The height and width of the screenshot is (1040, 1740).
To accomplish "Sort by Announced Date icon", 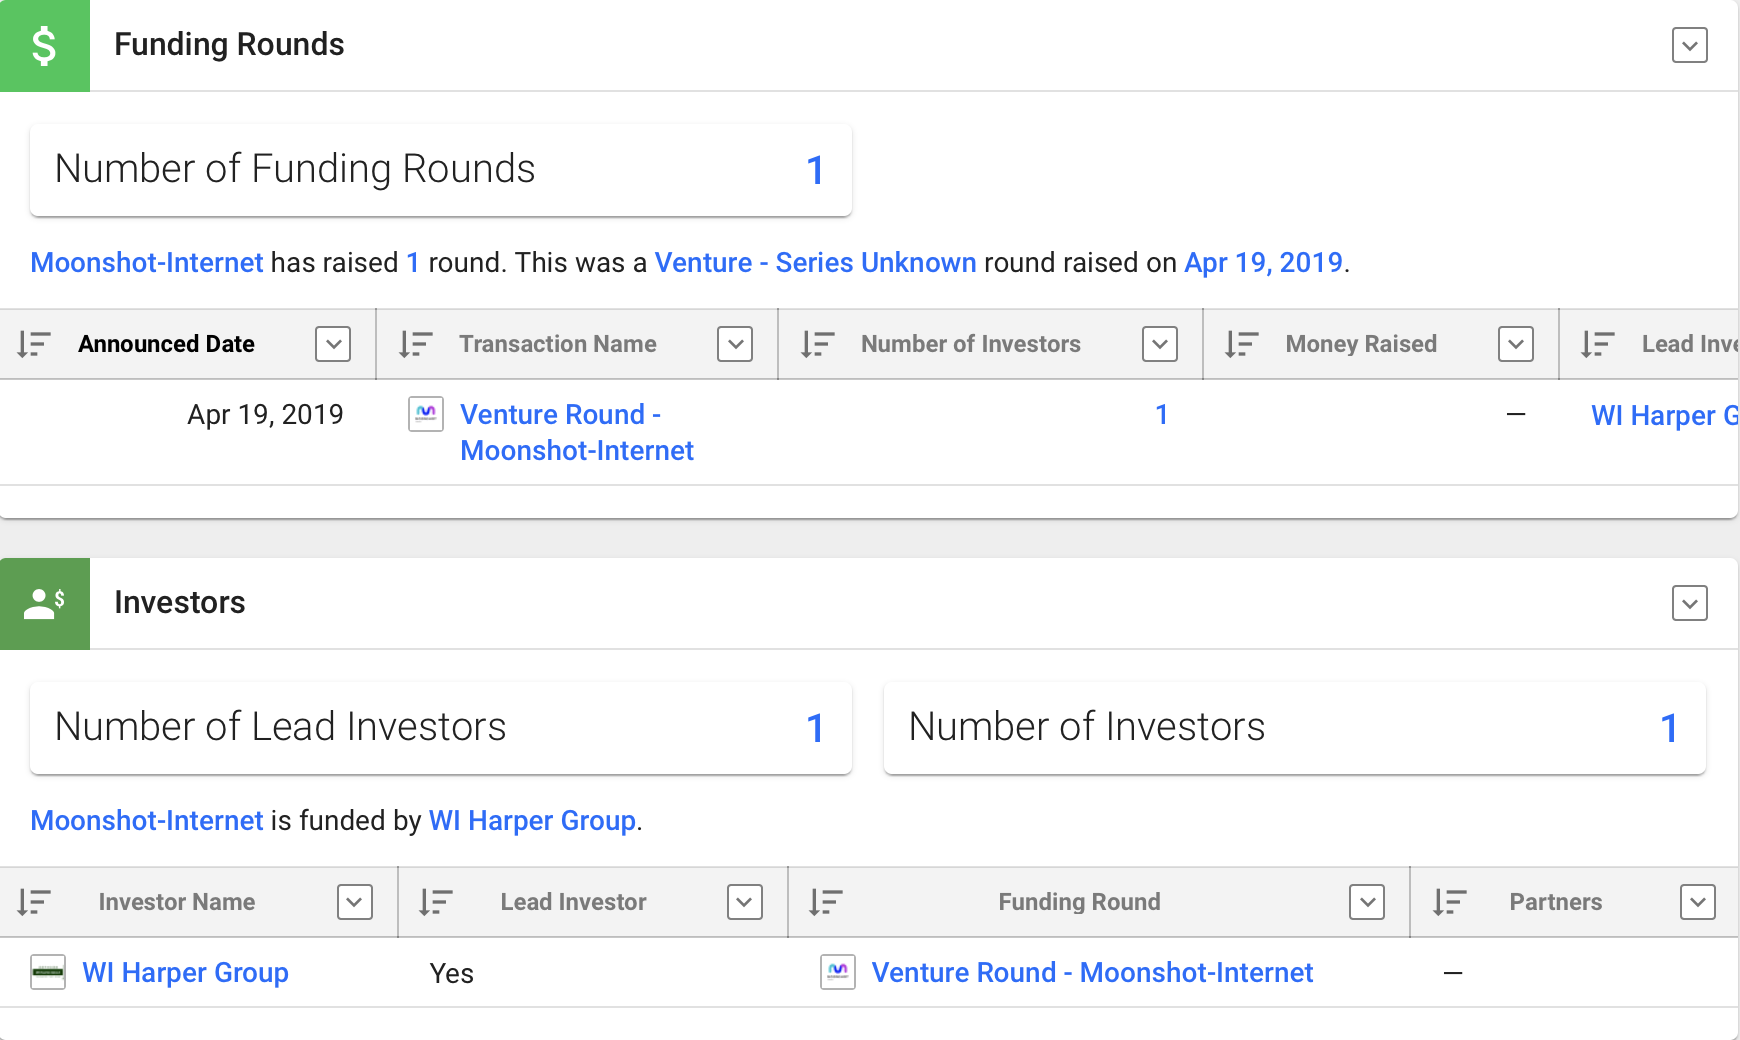I will point(34,344).
